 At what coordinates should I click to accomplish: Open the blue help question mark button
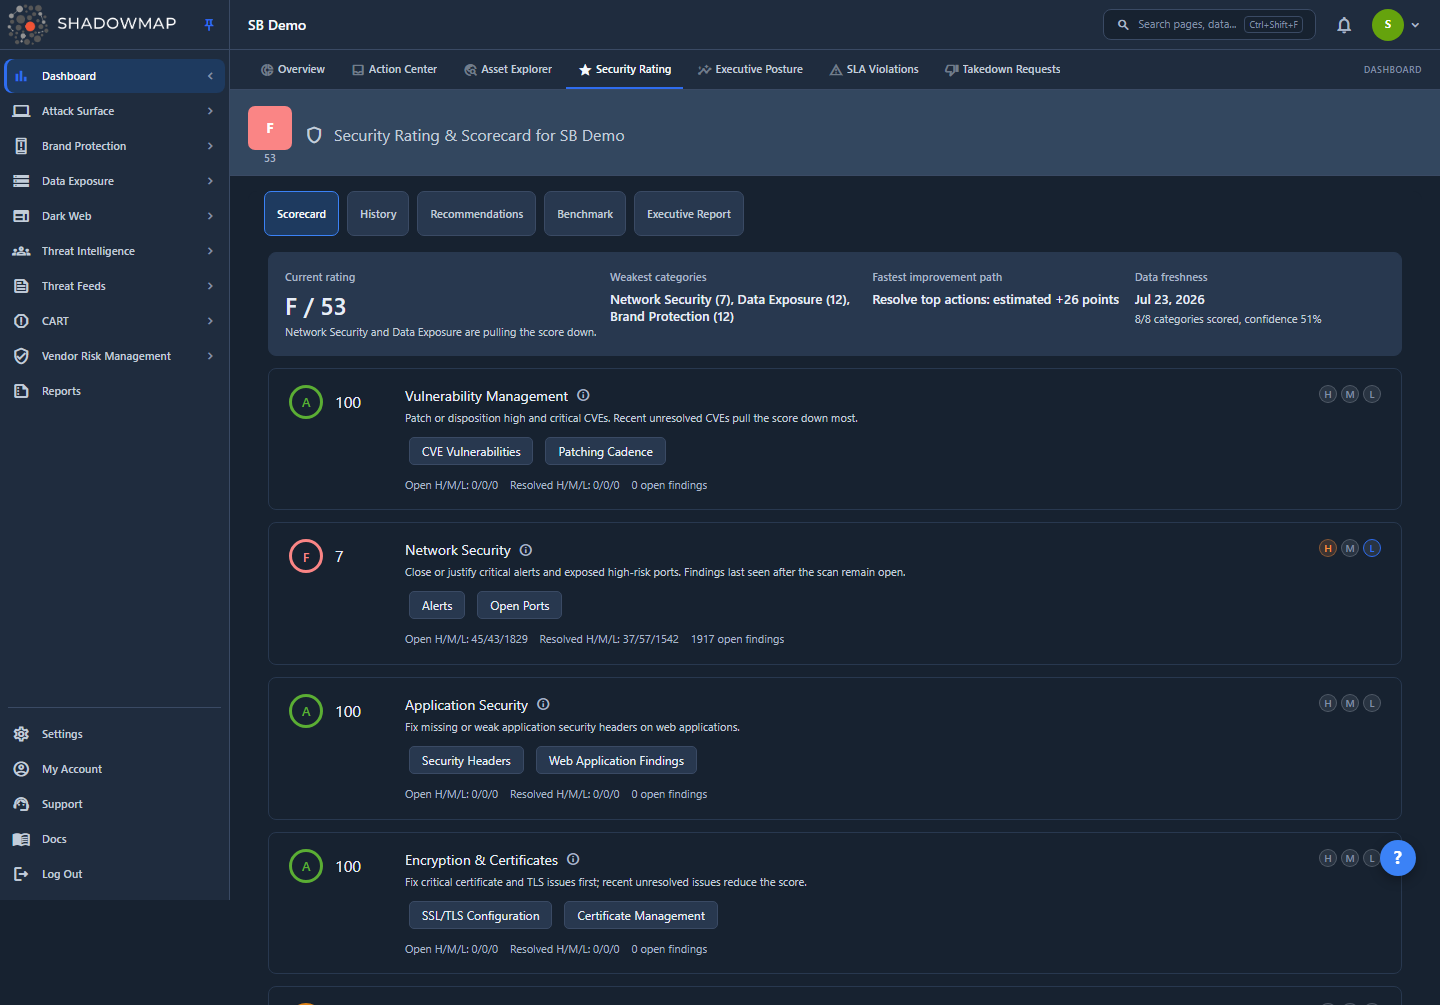click(x=1397, y=858)
